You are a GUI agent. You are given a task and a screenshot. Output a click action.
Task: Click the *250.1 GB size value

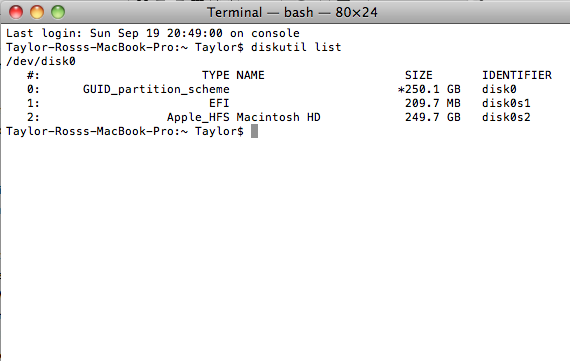tap(429, 89)
